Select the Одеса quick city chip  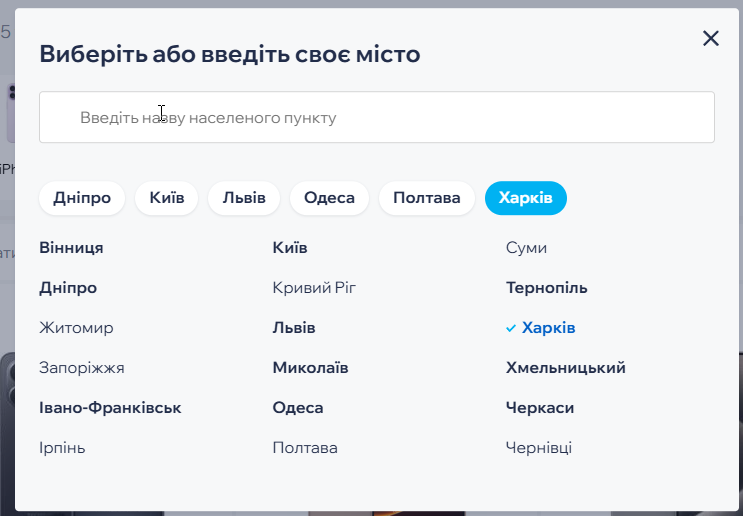click(x=330, y=198)
